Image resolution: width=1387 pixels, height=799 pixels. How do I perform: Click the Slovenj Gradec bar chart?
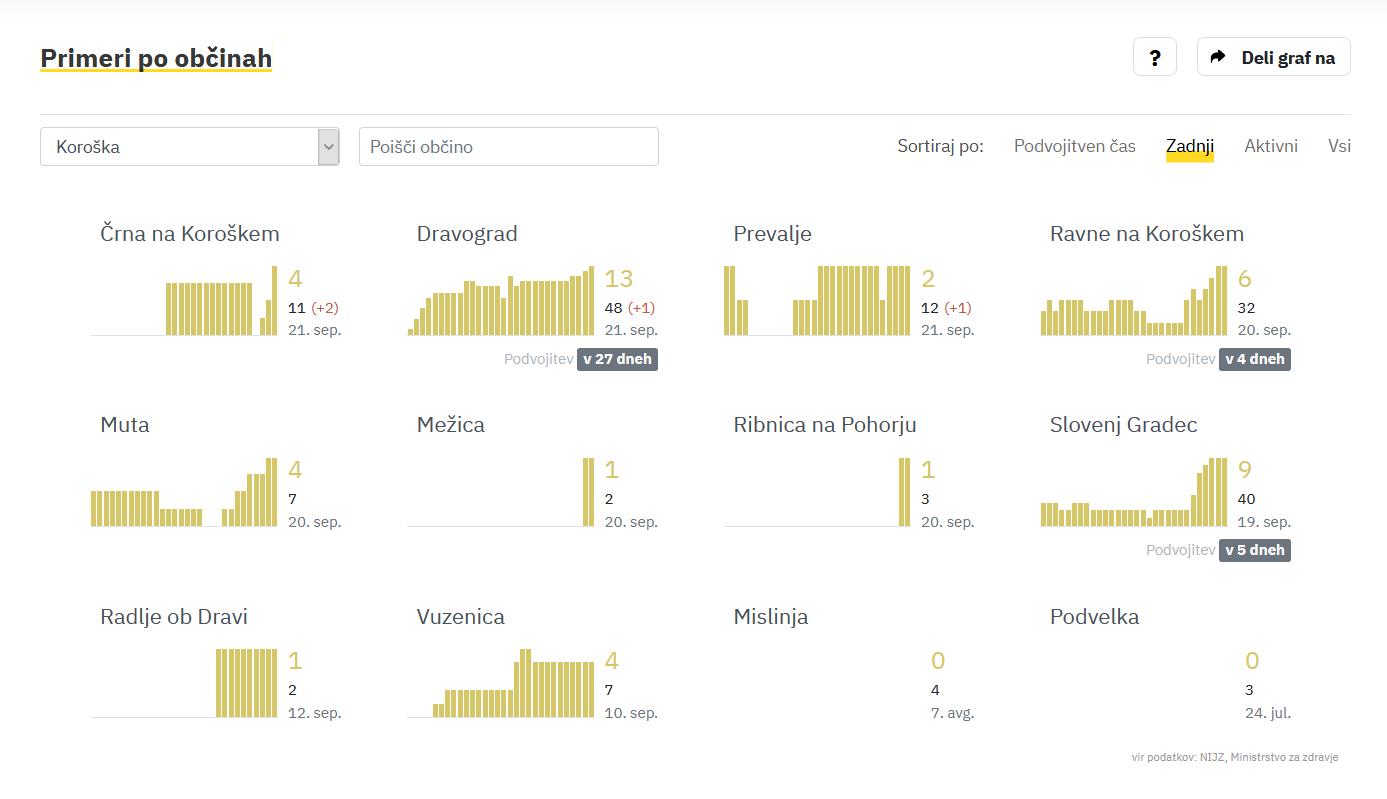click(x=1134, y=492)
